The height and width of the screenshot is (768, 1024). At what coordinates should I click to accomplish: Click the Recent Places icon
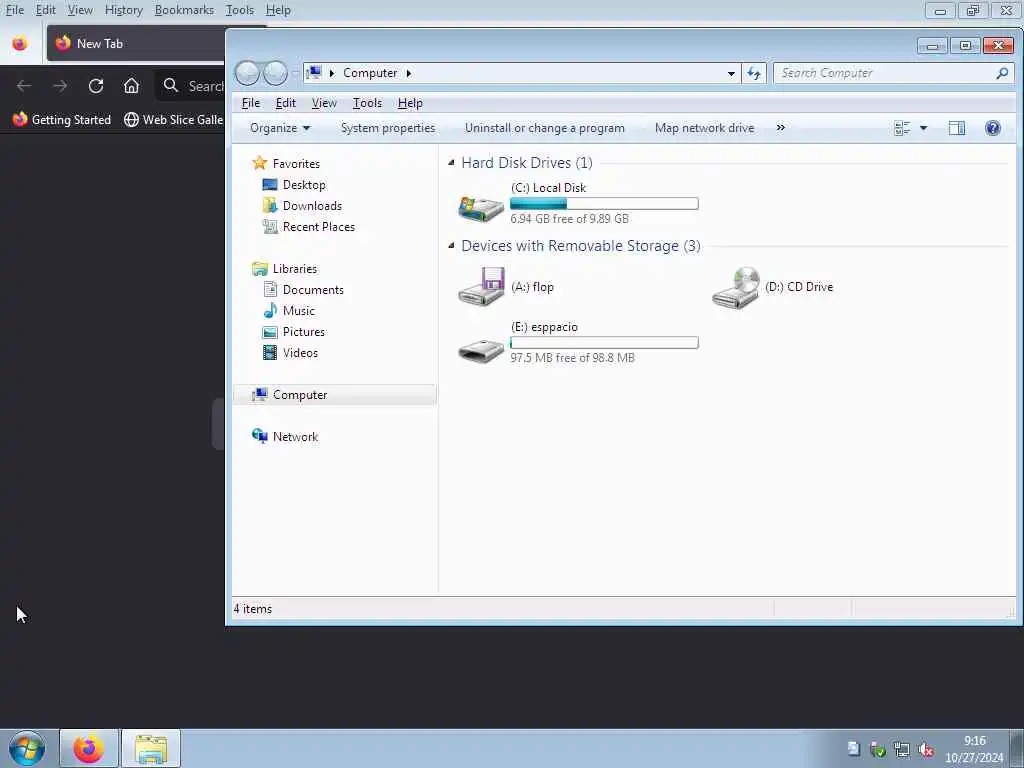tap(270, 227)
